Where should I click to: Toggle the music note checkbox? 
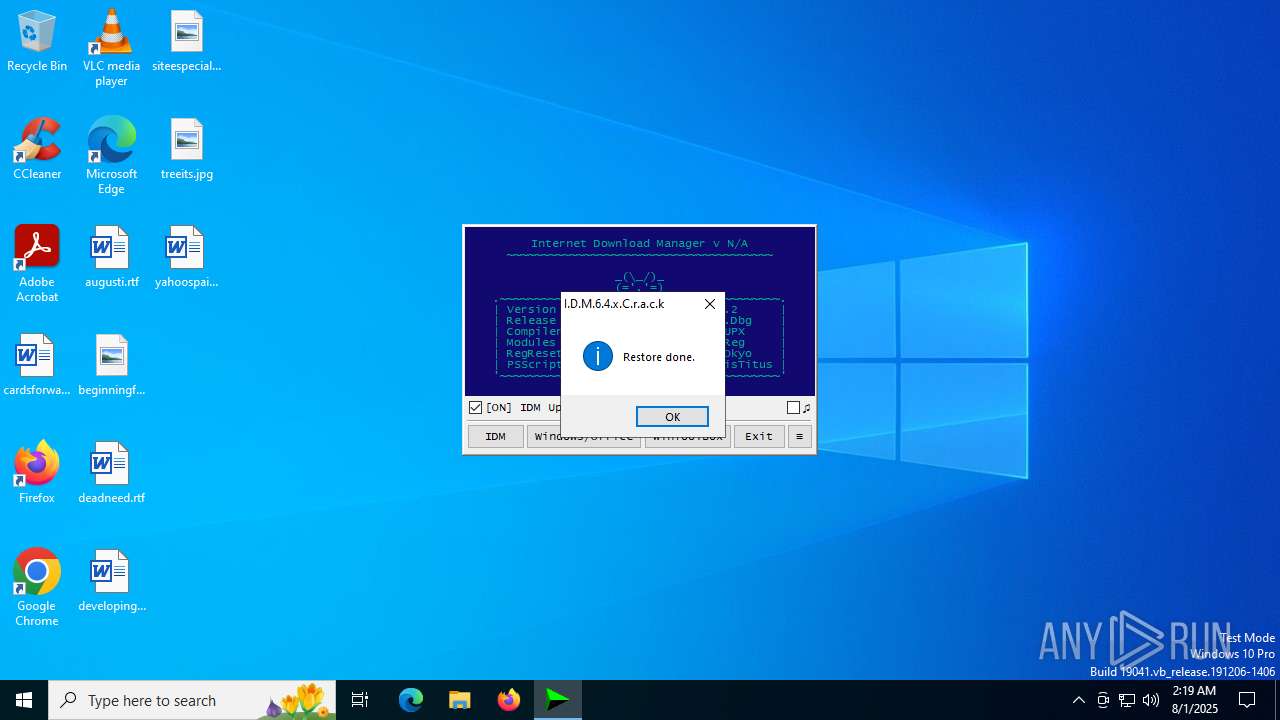(x=793, y=408)
